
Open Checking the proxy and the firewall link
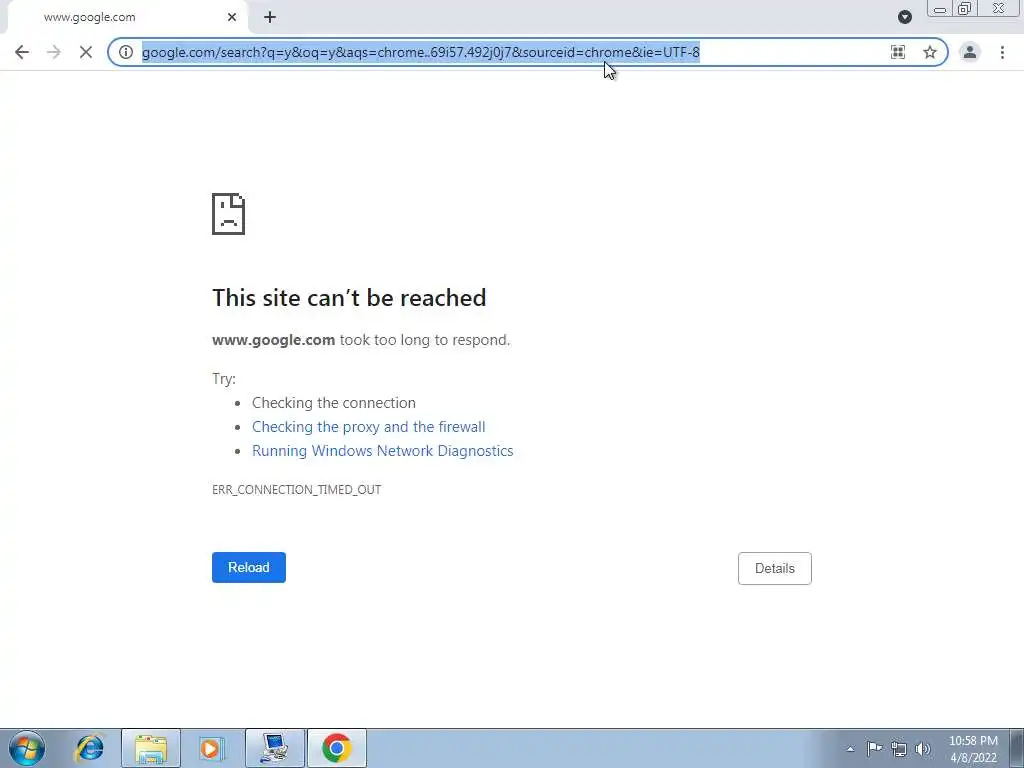tap(369, 427)
